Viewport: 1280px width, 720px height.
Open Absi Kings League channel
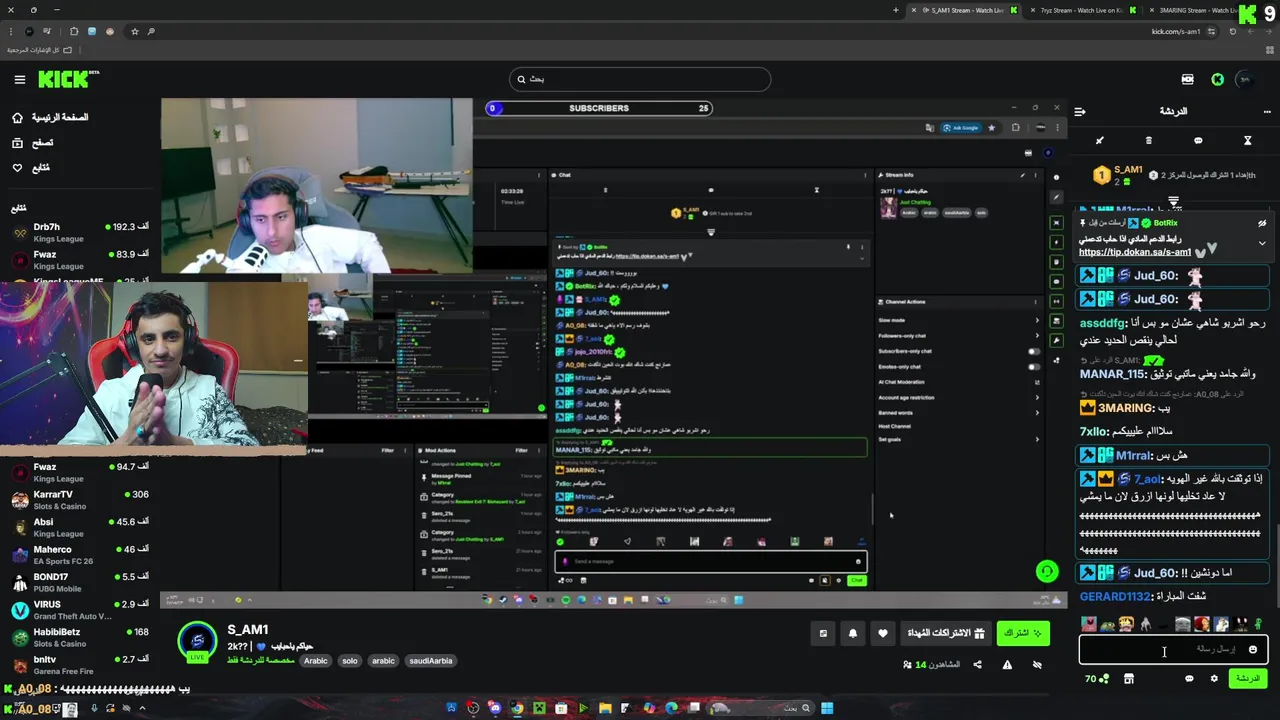point(80,527)
